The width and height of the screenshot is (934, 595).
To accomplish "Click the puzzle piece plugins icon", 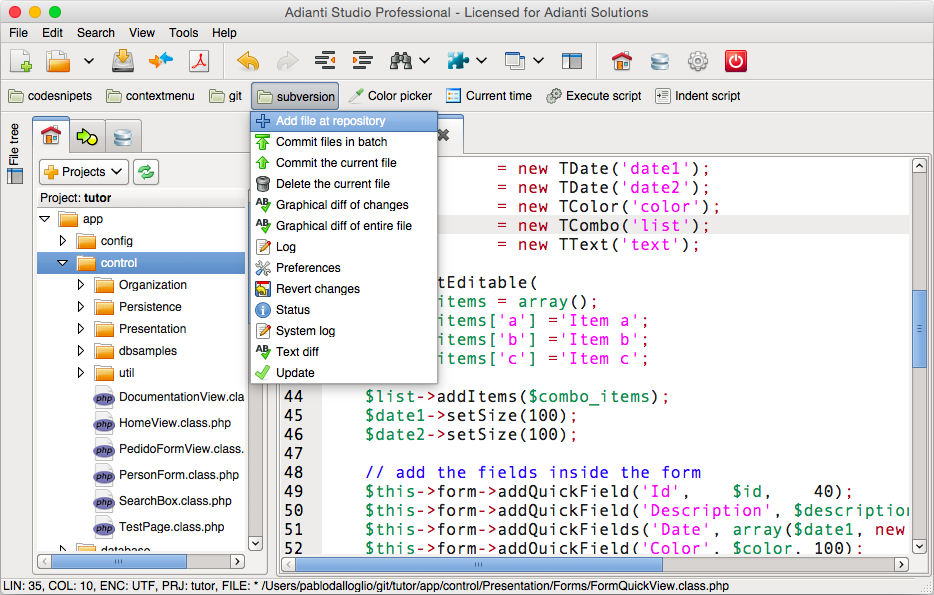I will (x=458, y=61).
